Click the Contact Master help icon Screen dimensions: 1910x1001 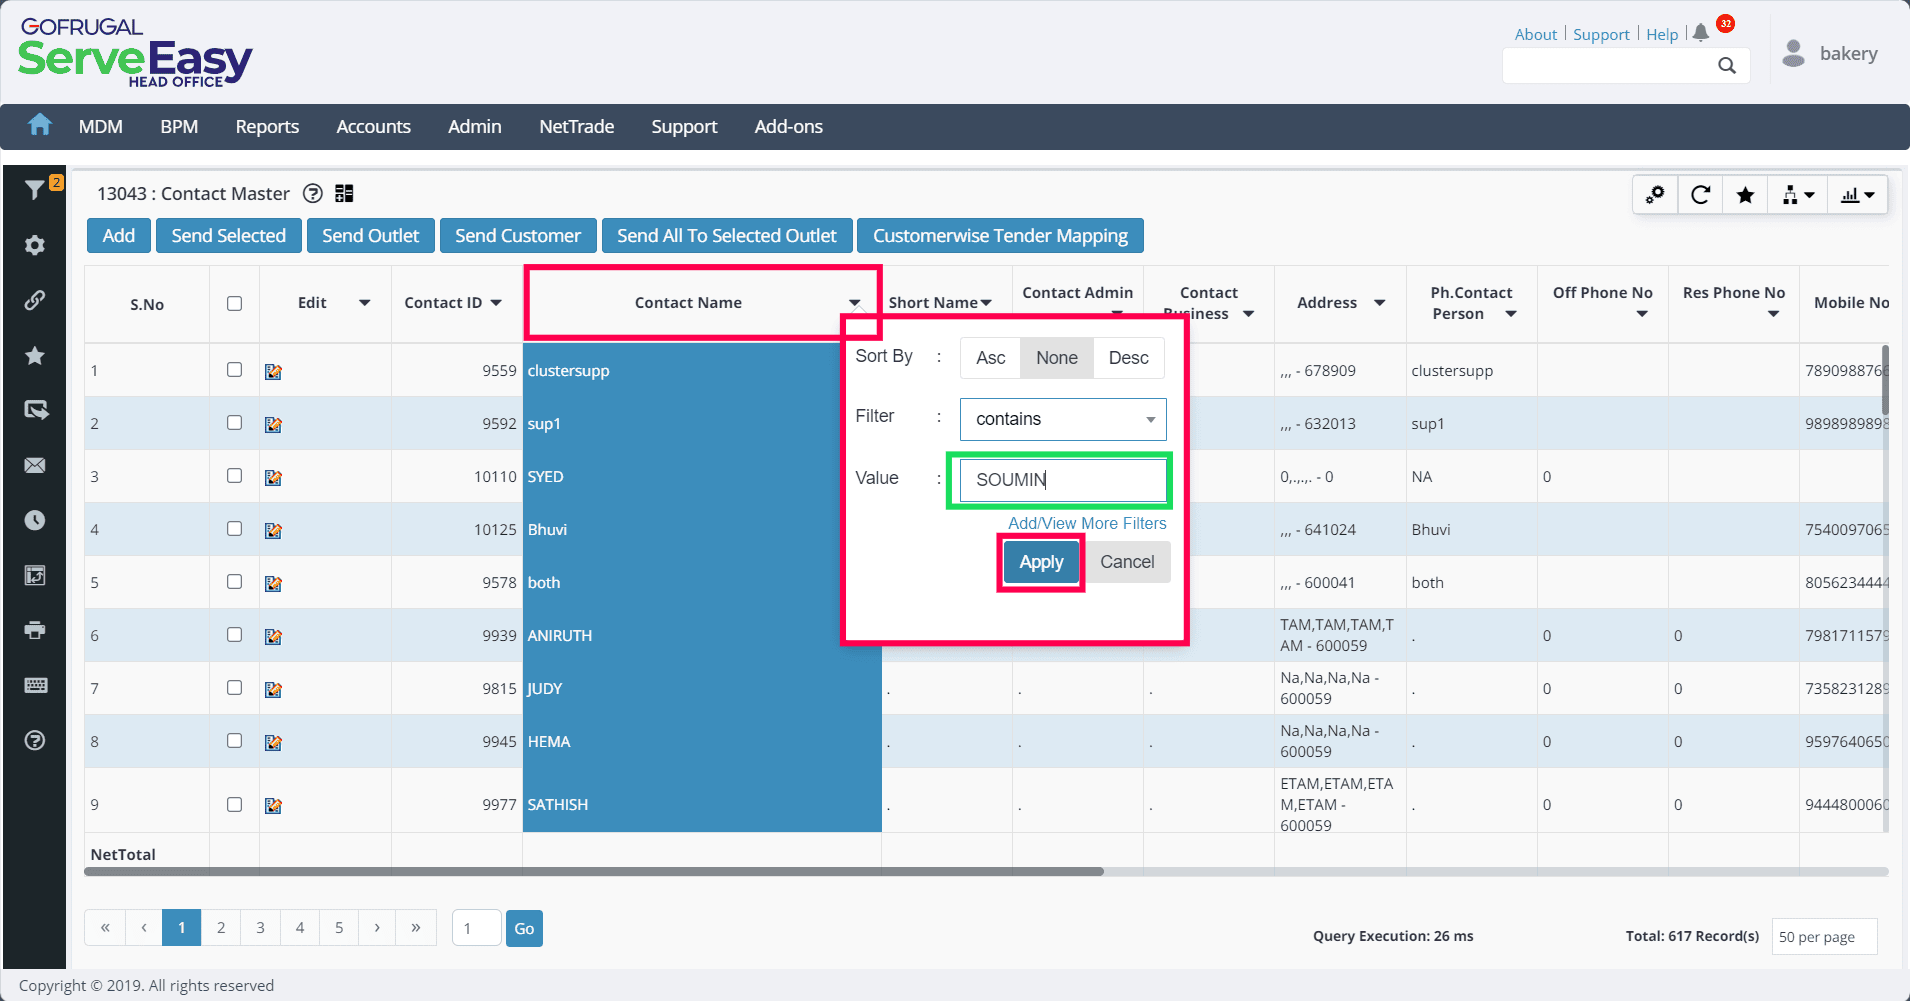coord(313,193)
